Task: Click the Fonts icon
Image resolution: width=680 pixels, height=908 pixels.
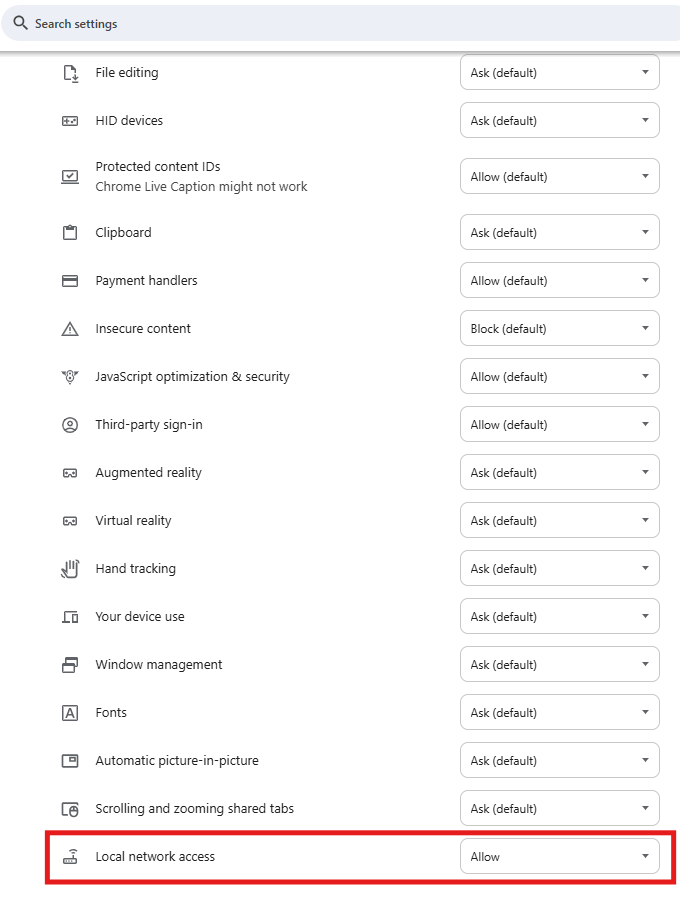Action: [70, 713]
